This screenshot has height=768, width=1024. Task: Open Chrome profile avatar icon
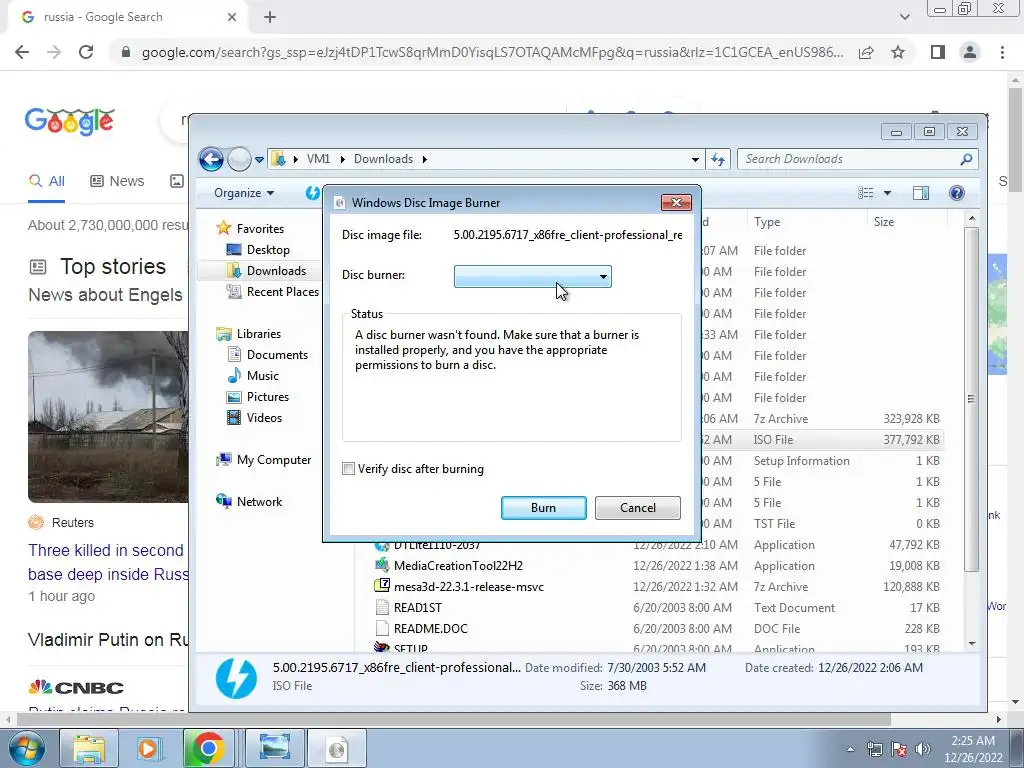[x=970, y=52]
